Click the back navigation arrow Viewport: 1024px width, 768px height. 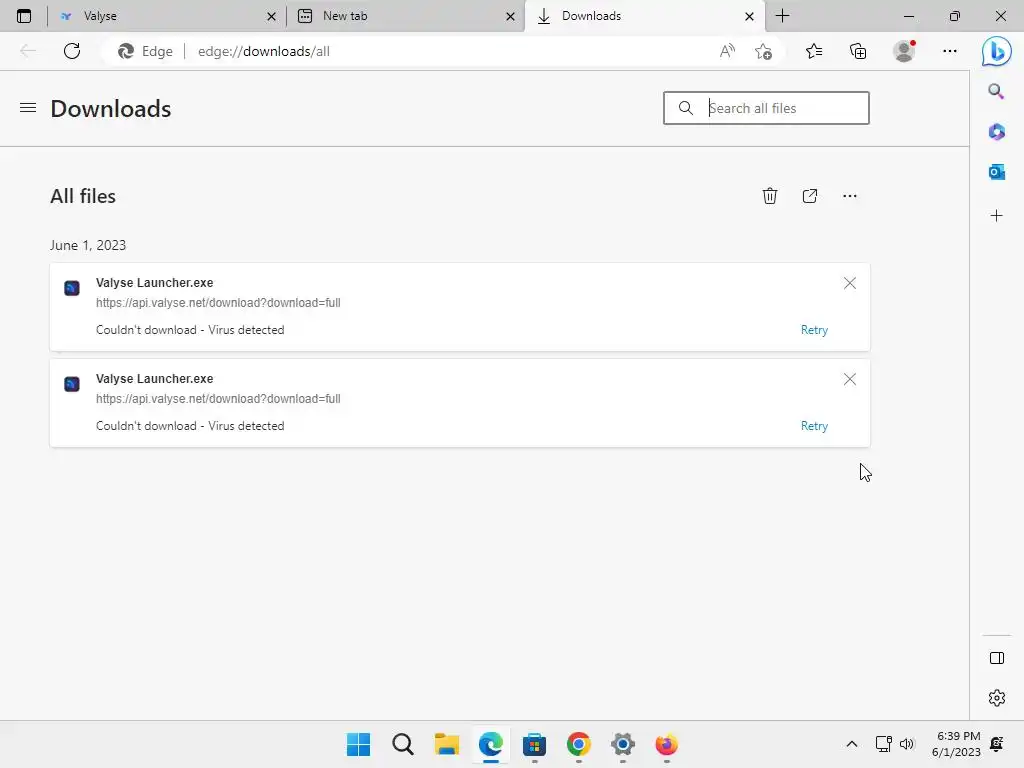pos(28,51)
